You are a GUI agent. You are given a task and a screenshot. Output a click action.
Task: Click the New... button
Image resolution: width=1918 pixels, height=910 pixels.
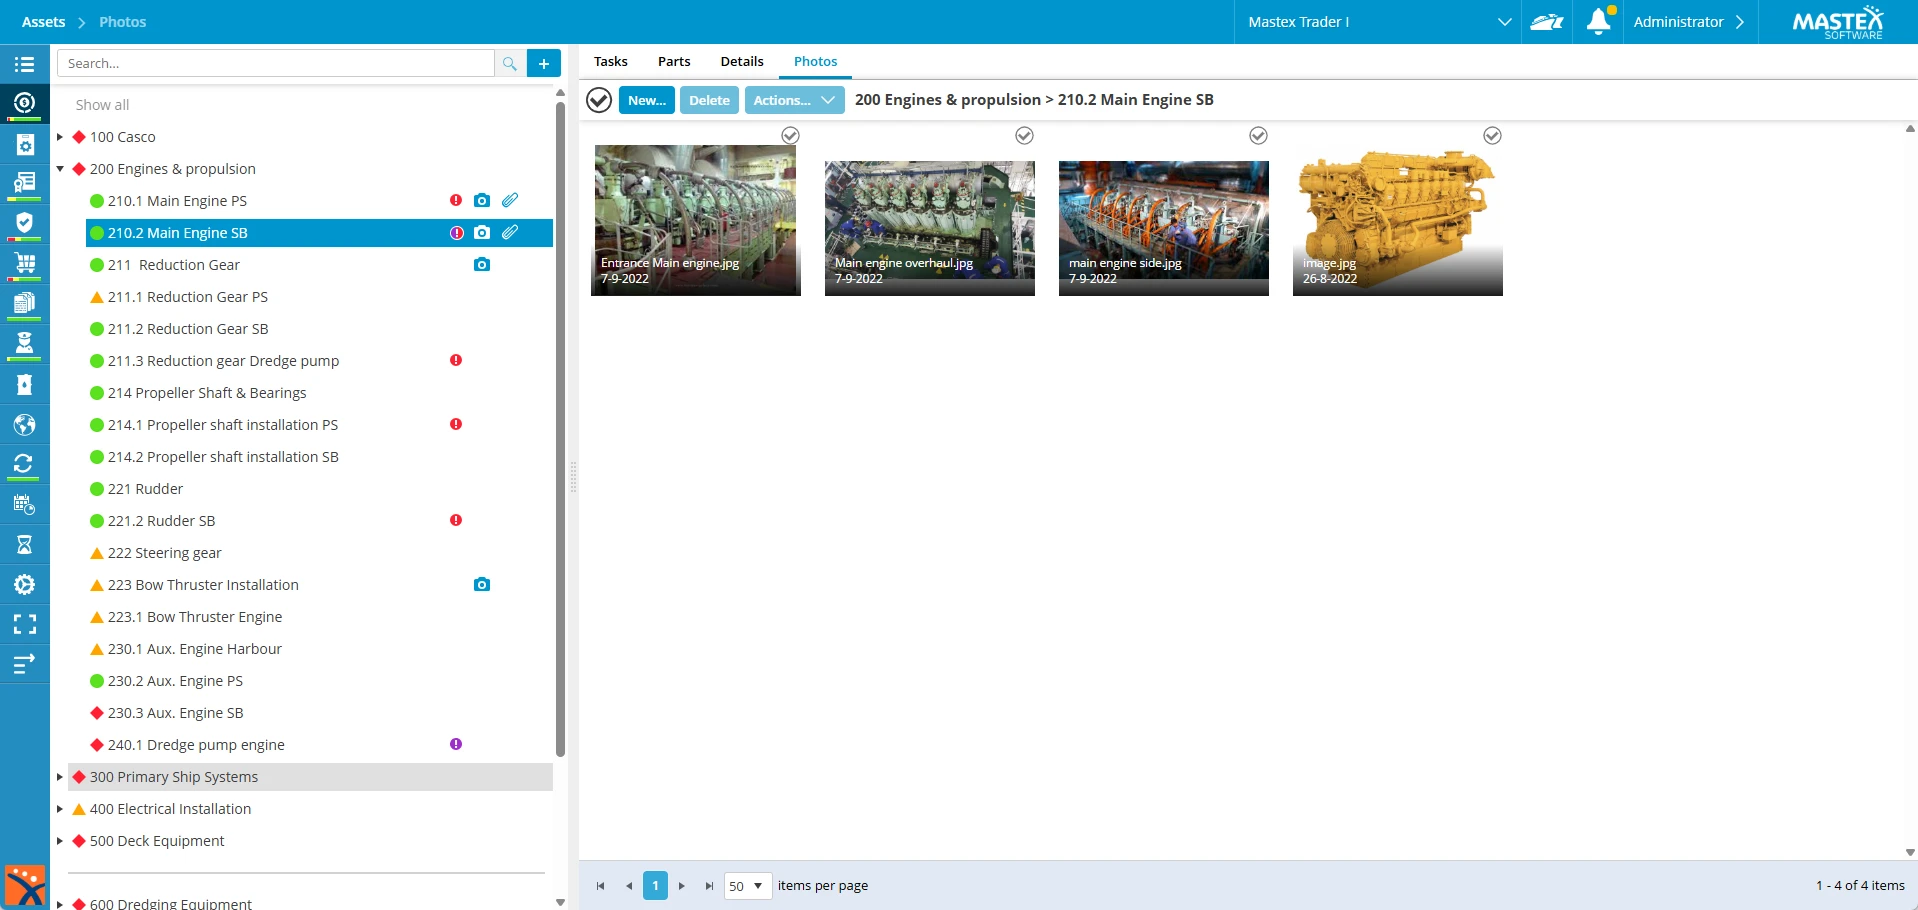[x=646, y=100]
